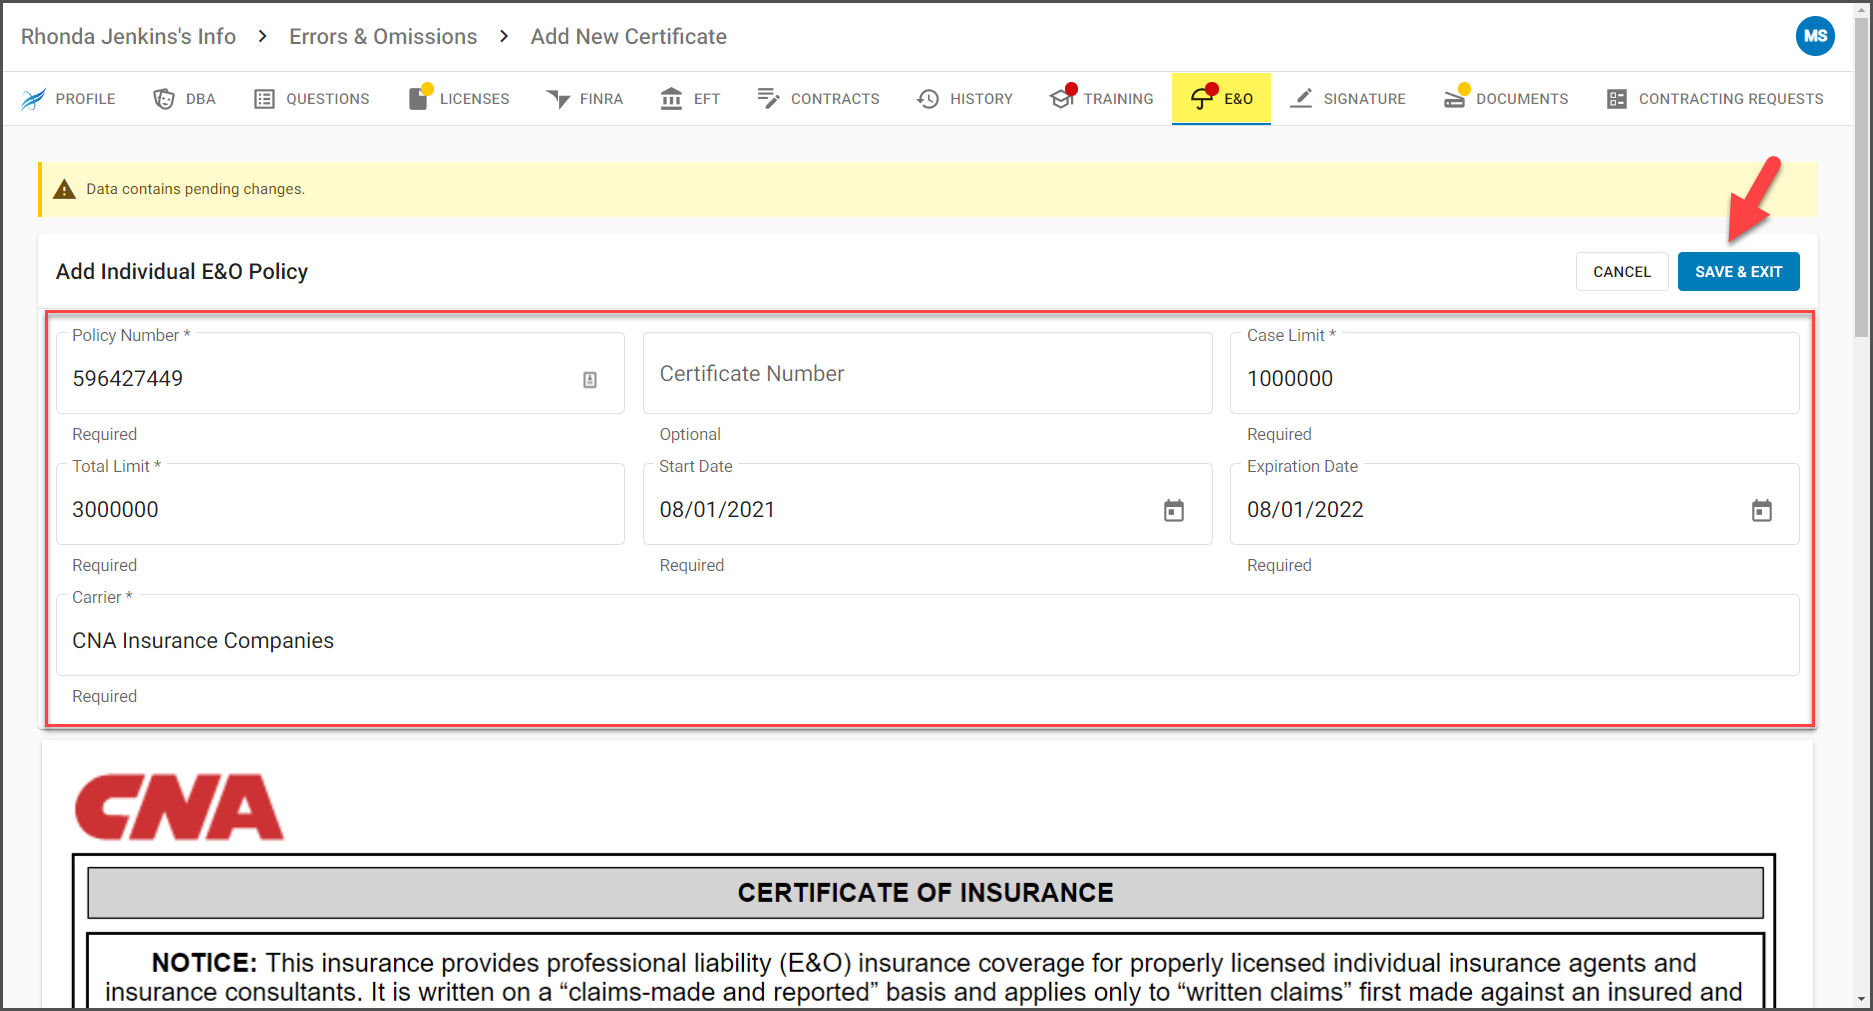Viewport: 1873px width, 1011px height.
Task: Click the EFT bank building icon
Action: (x=672, y=99)
